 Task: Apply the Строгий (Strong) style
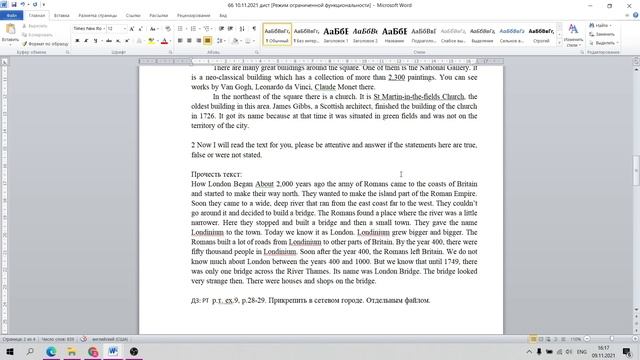(541, 34)
